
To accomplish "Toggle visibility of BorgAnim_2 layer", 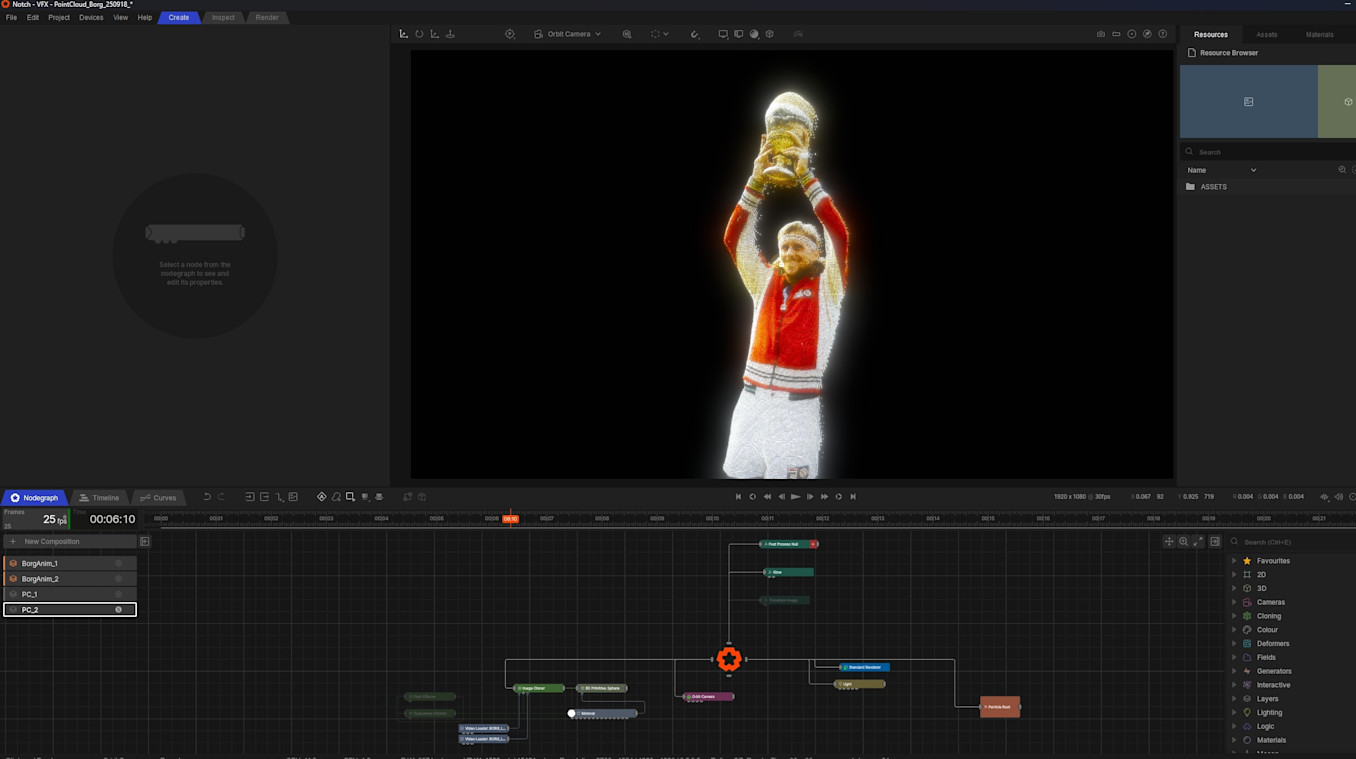I will coord(118,579).
